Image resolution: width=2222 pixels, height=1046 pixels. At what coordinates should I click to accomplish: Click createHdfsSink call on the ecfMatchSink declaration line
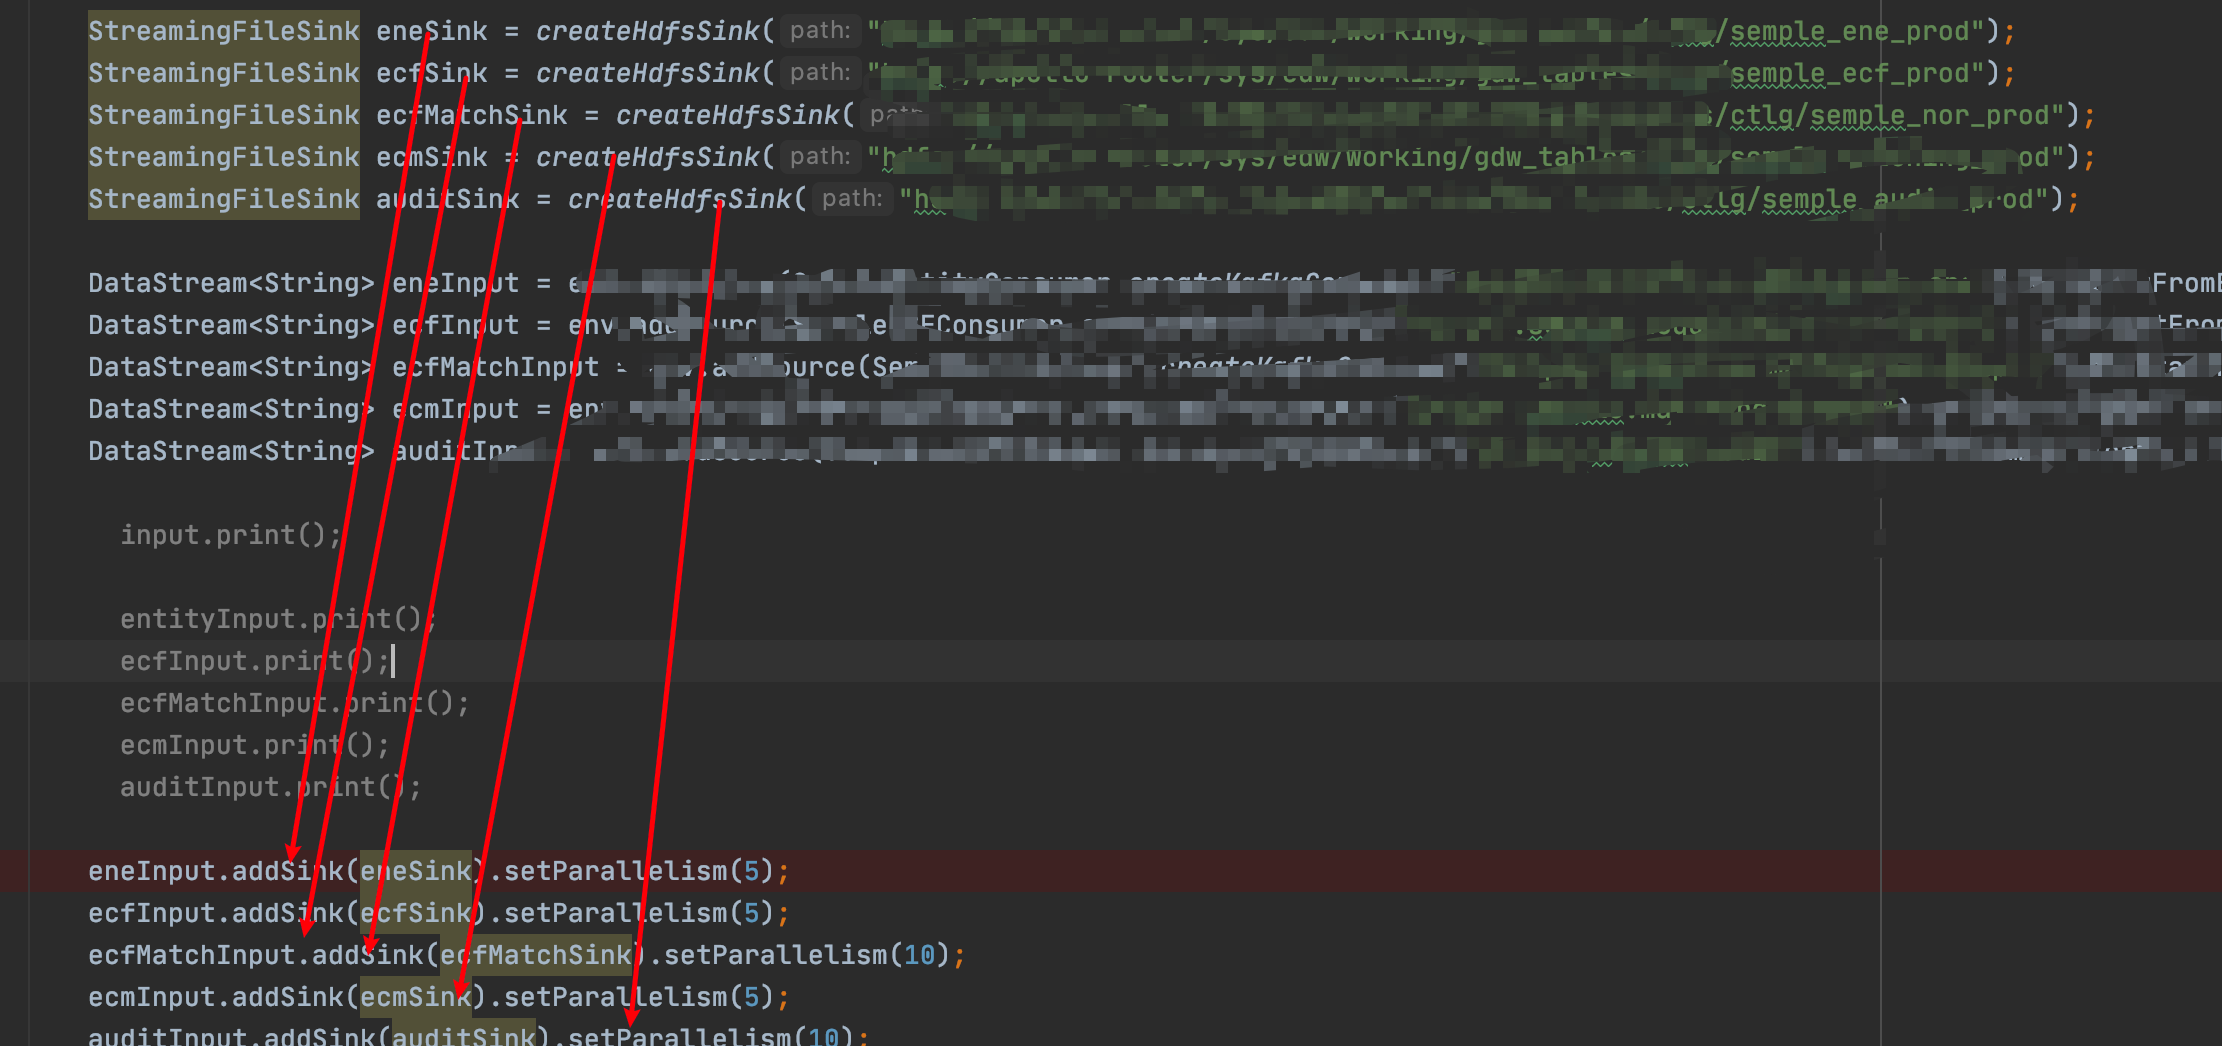[x=728, y=115]
